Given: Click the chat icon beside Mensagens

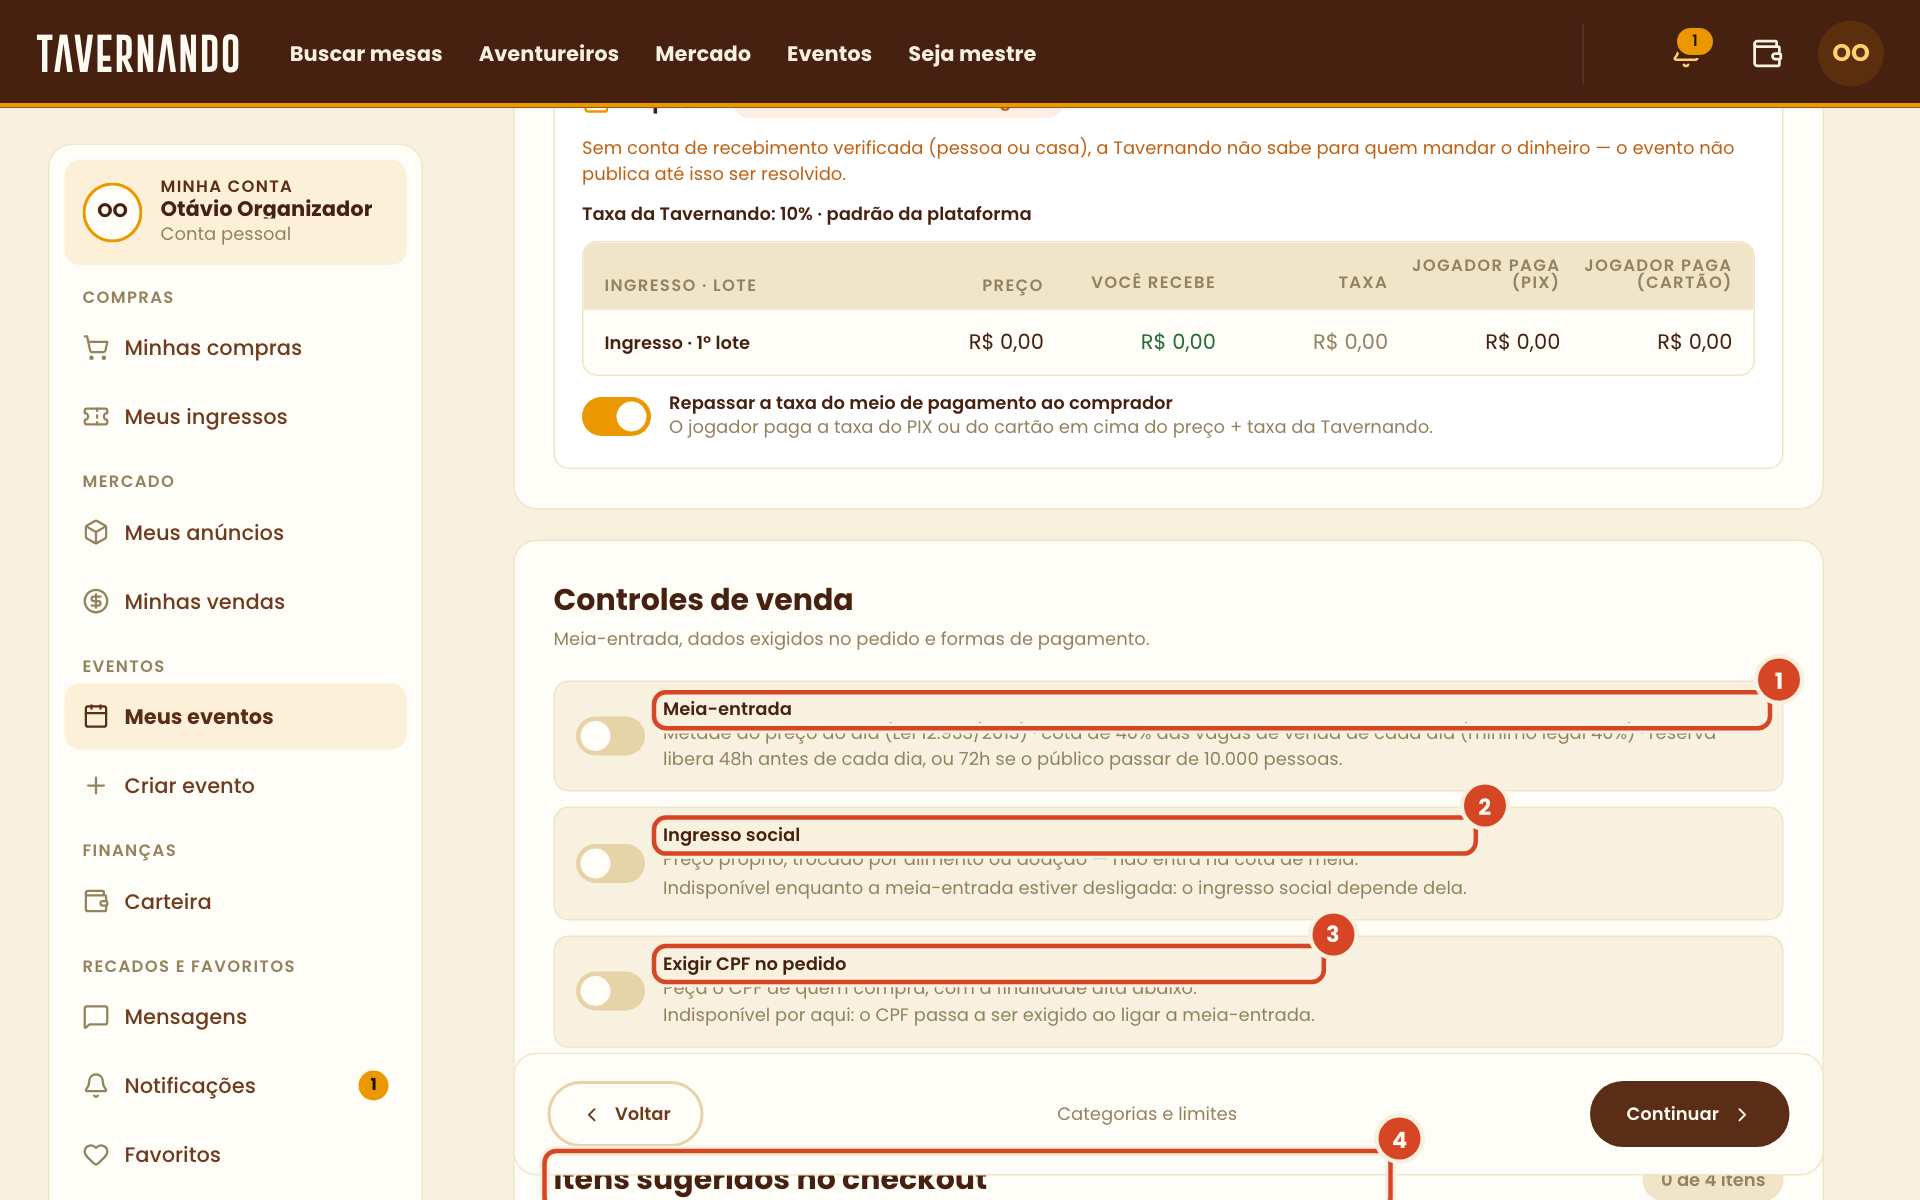Looking at the screenshot, I should click(x=96, y=1017).
